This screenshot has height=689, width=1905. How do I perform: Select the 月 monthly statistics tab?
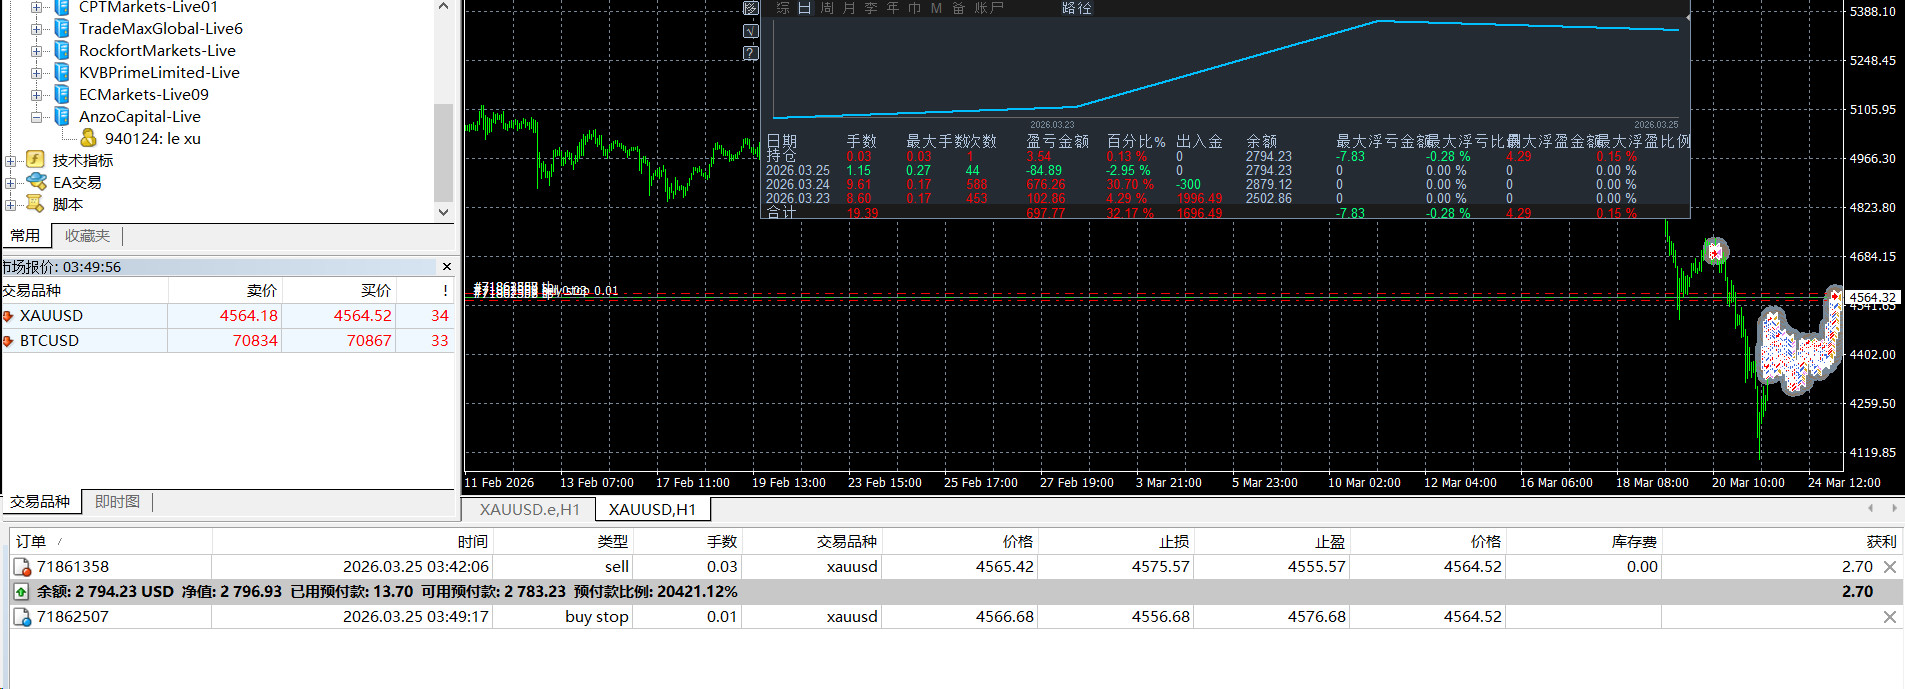coord(849,8)
